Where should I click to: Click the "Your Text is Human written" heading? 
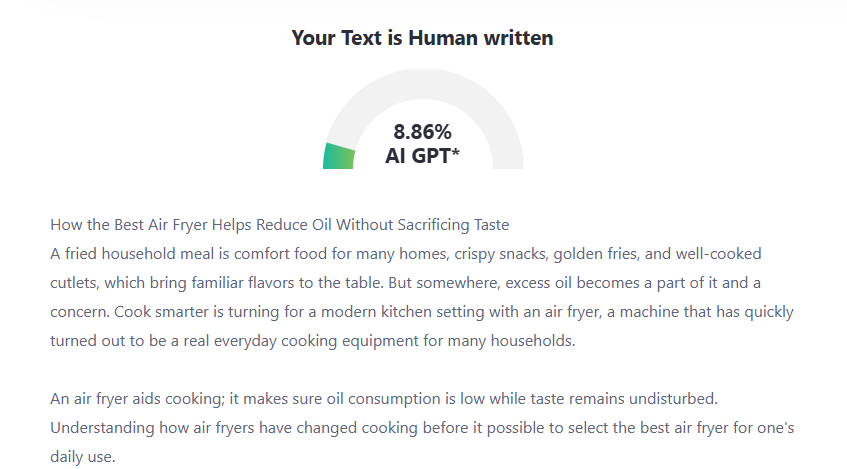422,38
